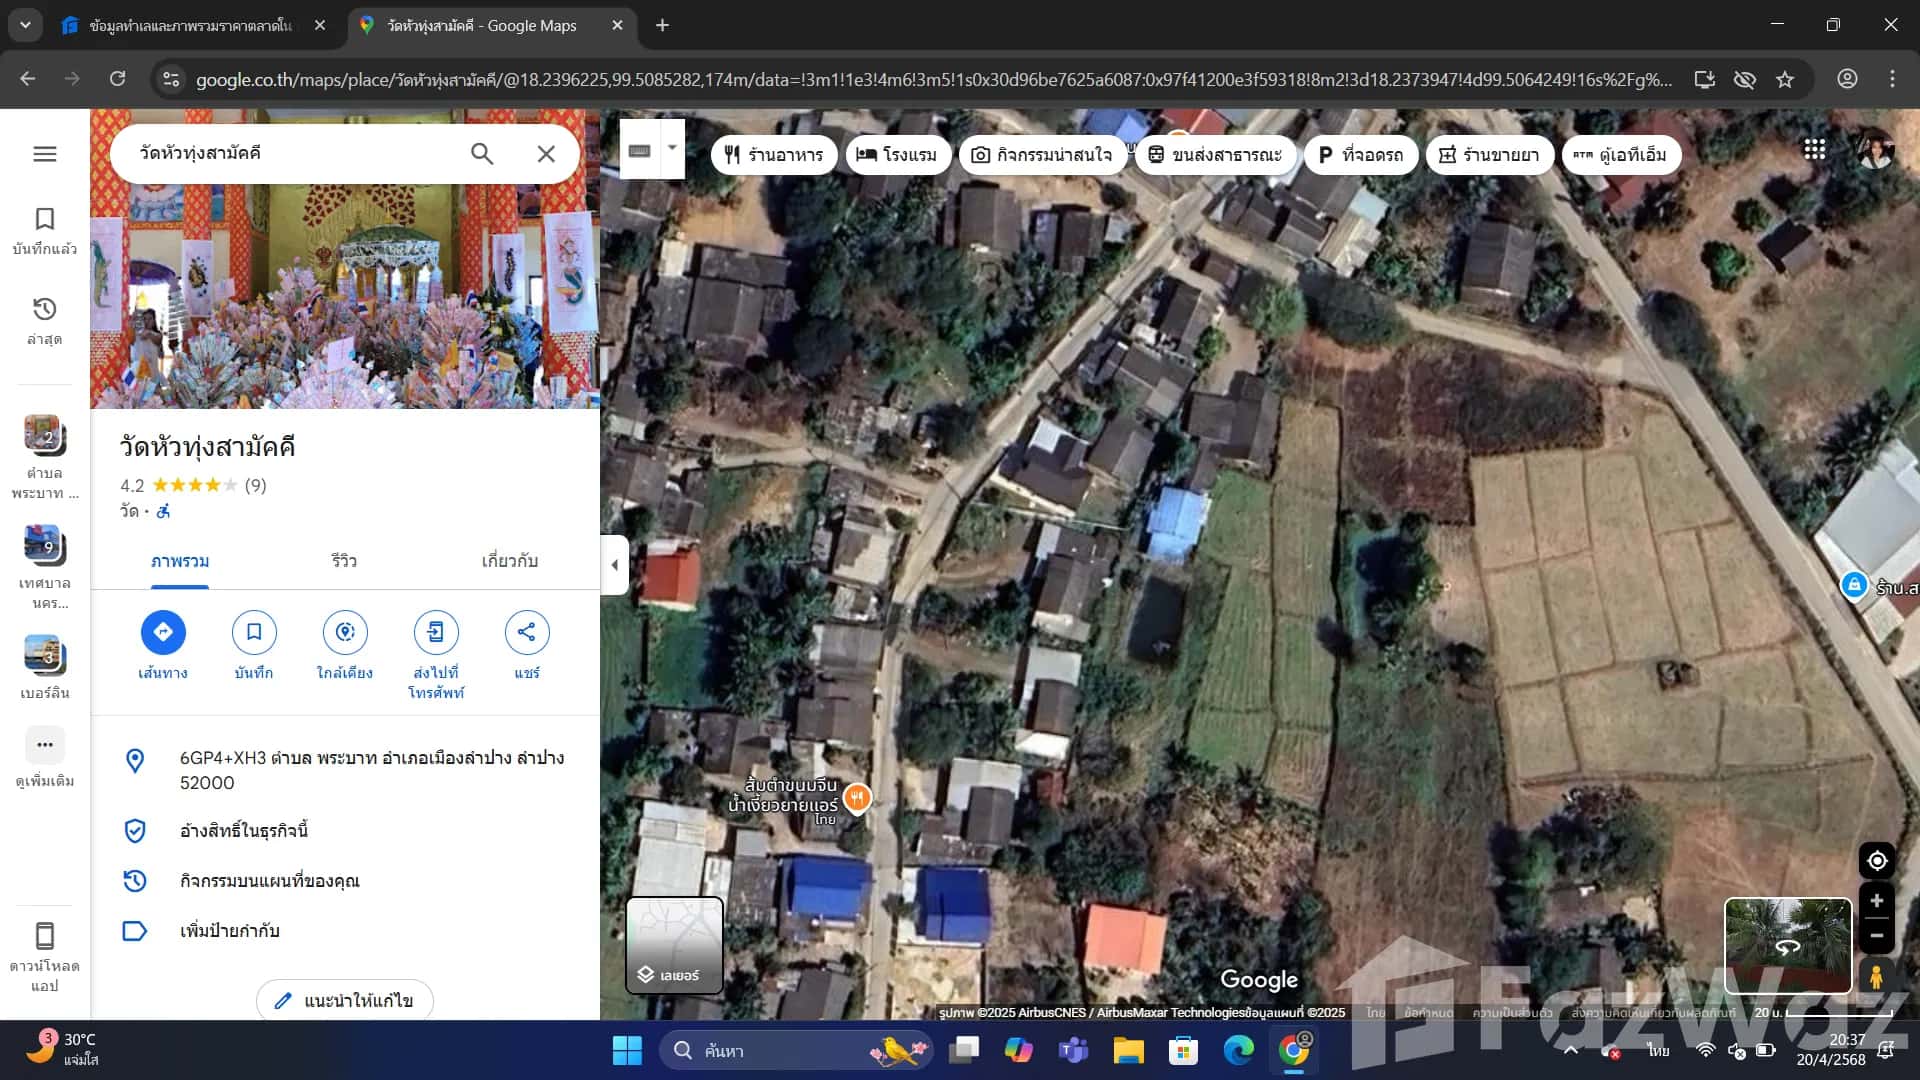This screenshot has width=1920, height=1080.
Task: Collapse the side panel with the arrow
Action: pos(614,565)
